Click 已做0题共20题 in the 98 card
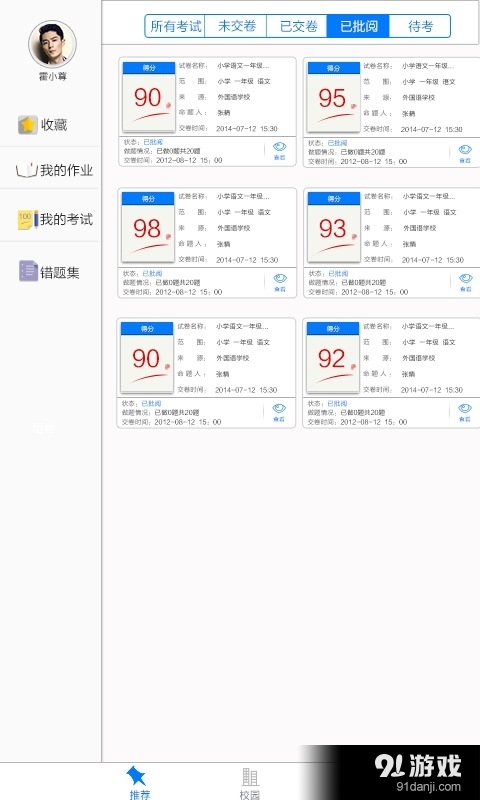Image resolution: width=480 pixels, height=800 pixels. coord(178,283)
